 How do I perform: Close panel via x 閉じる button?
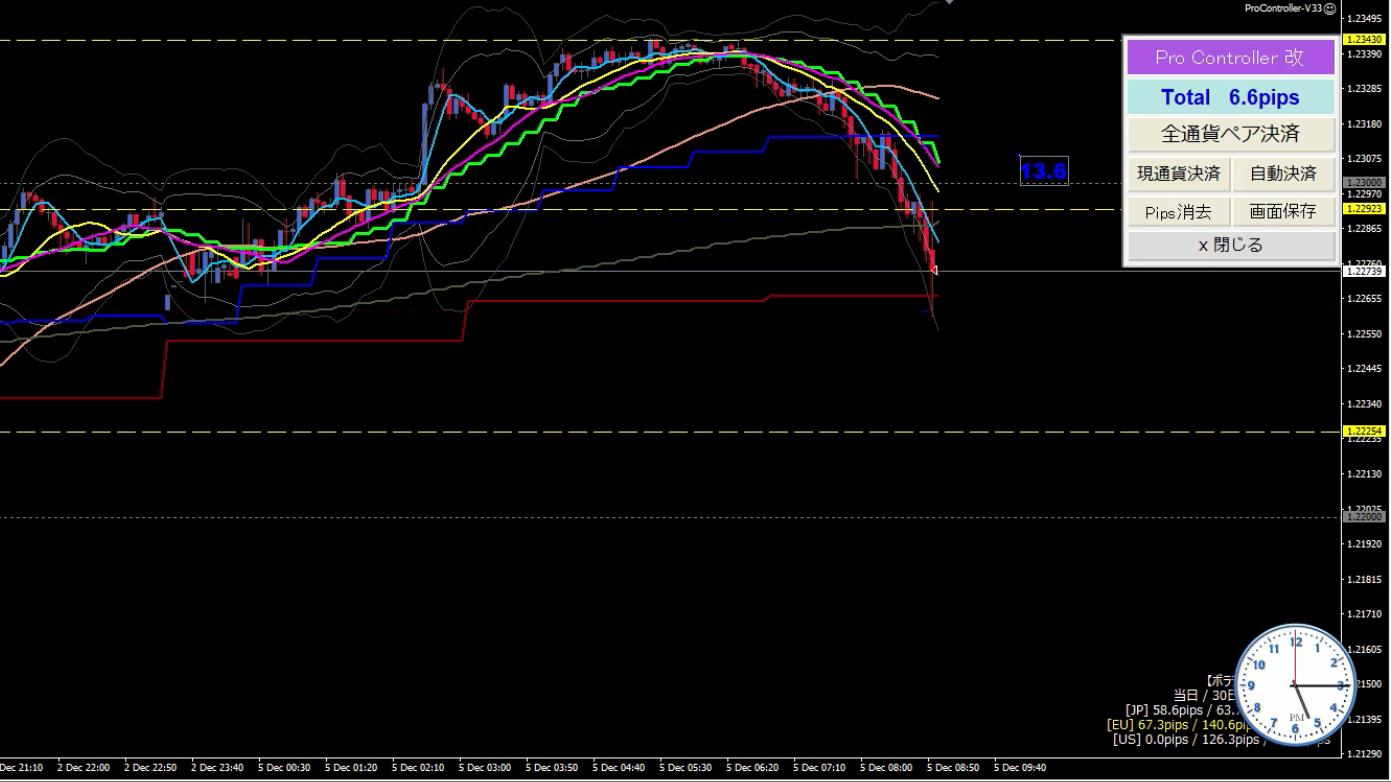(x=1231, y=246)
